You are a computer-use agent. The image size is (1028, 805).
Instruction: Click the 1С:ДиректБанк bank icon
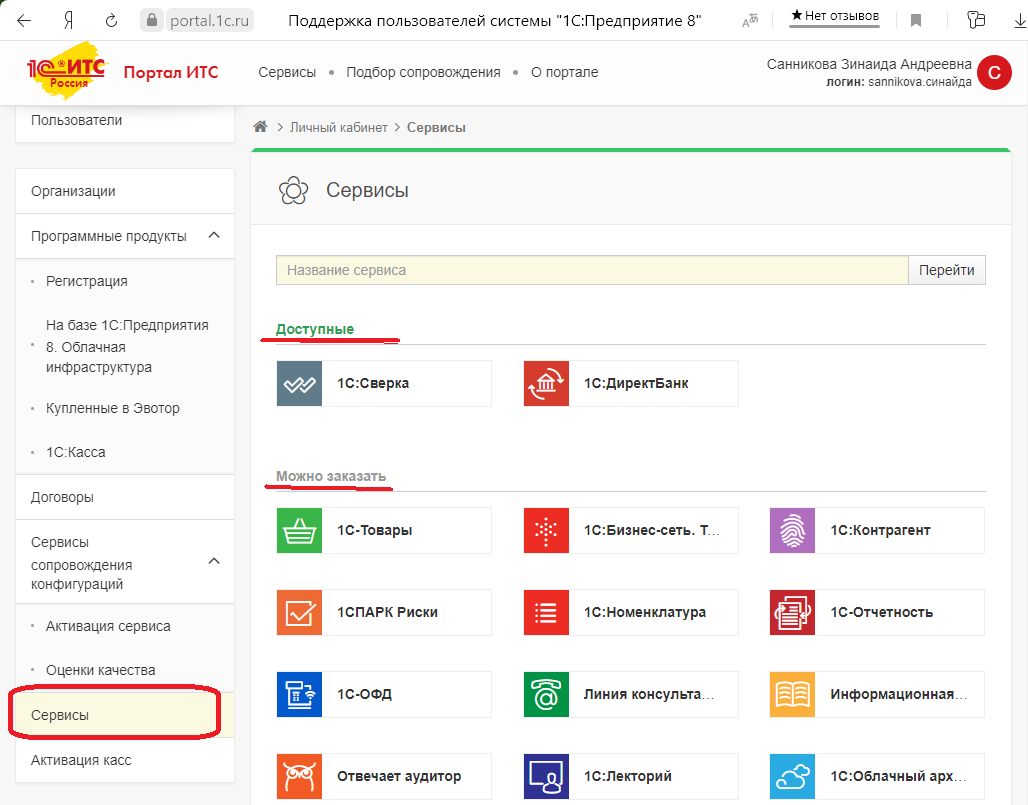pyautogui.click(x=546, y=383)
